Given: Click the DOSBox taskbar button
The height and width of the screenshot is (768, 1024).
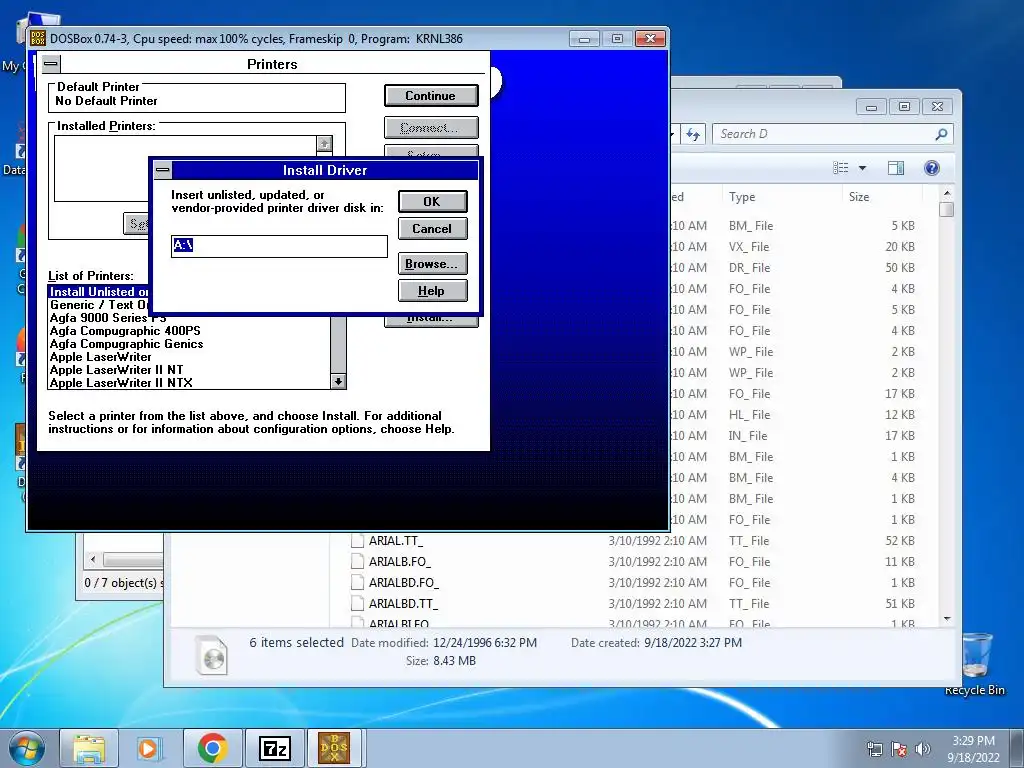Looking at the screenshot, I should [334, 748].
